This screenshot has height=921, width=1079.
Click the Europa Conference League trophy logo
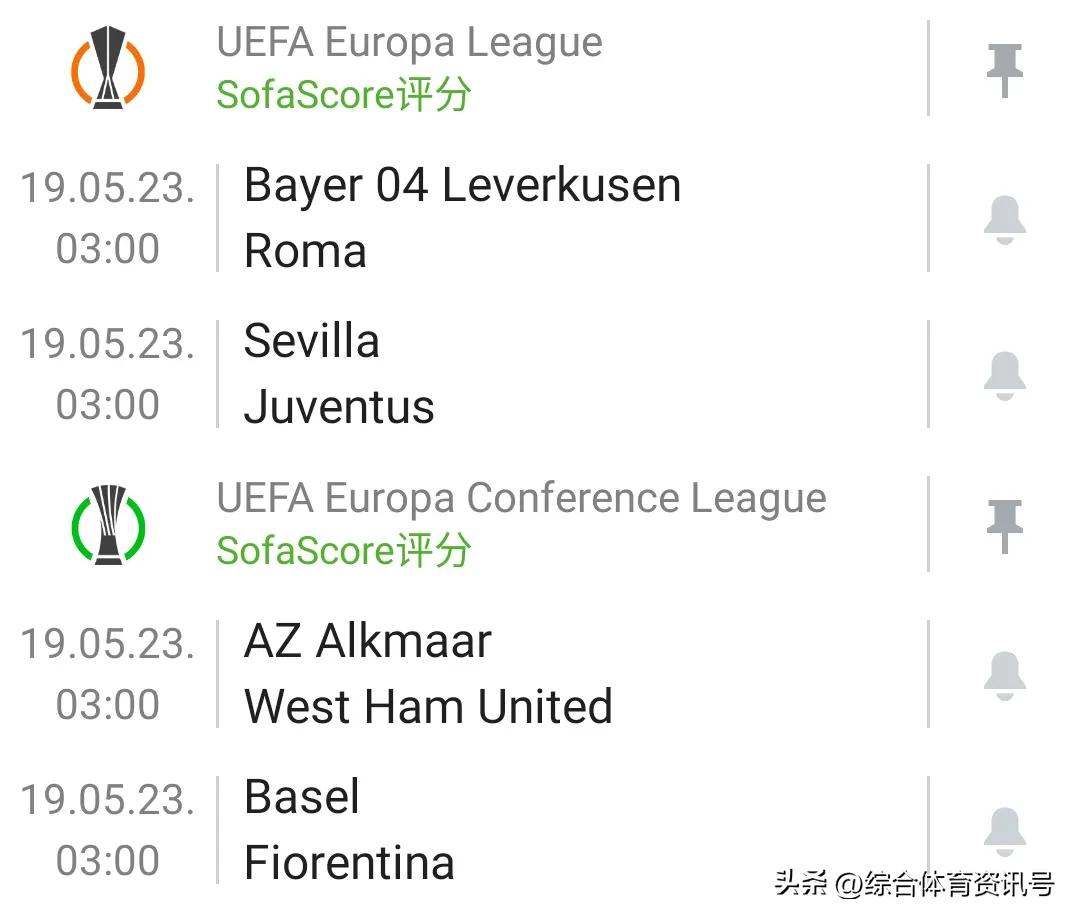click(x=108, y=524)
